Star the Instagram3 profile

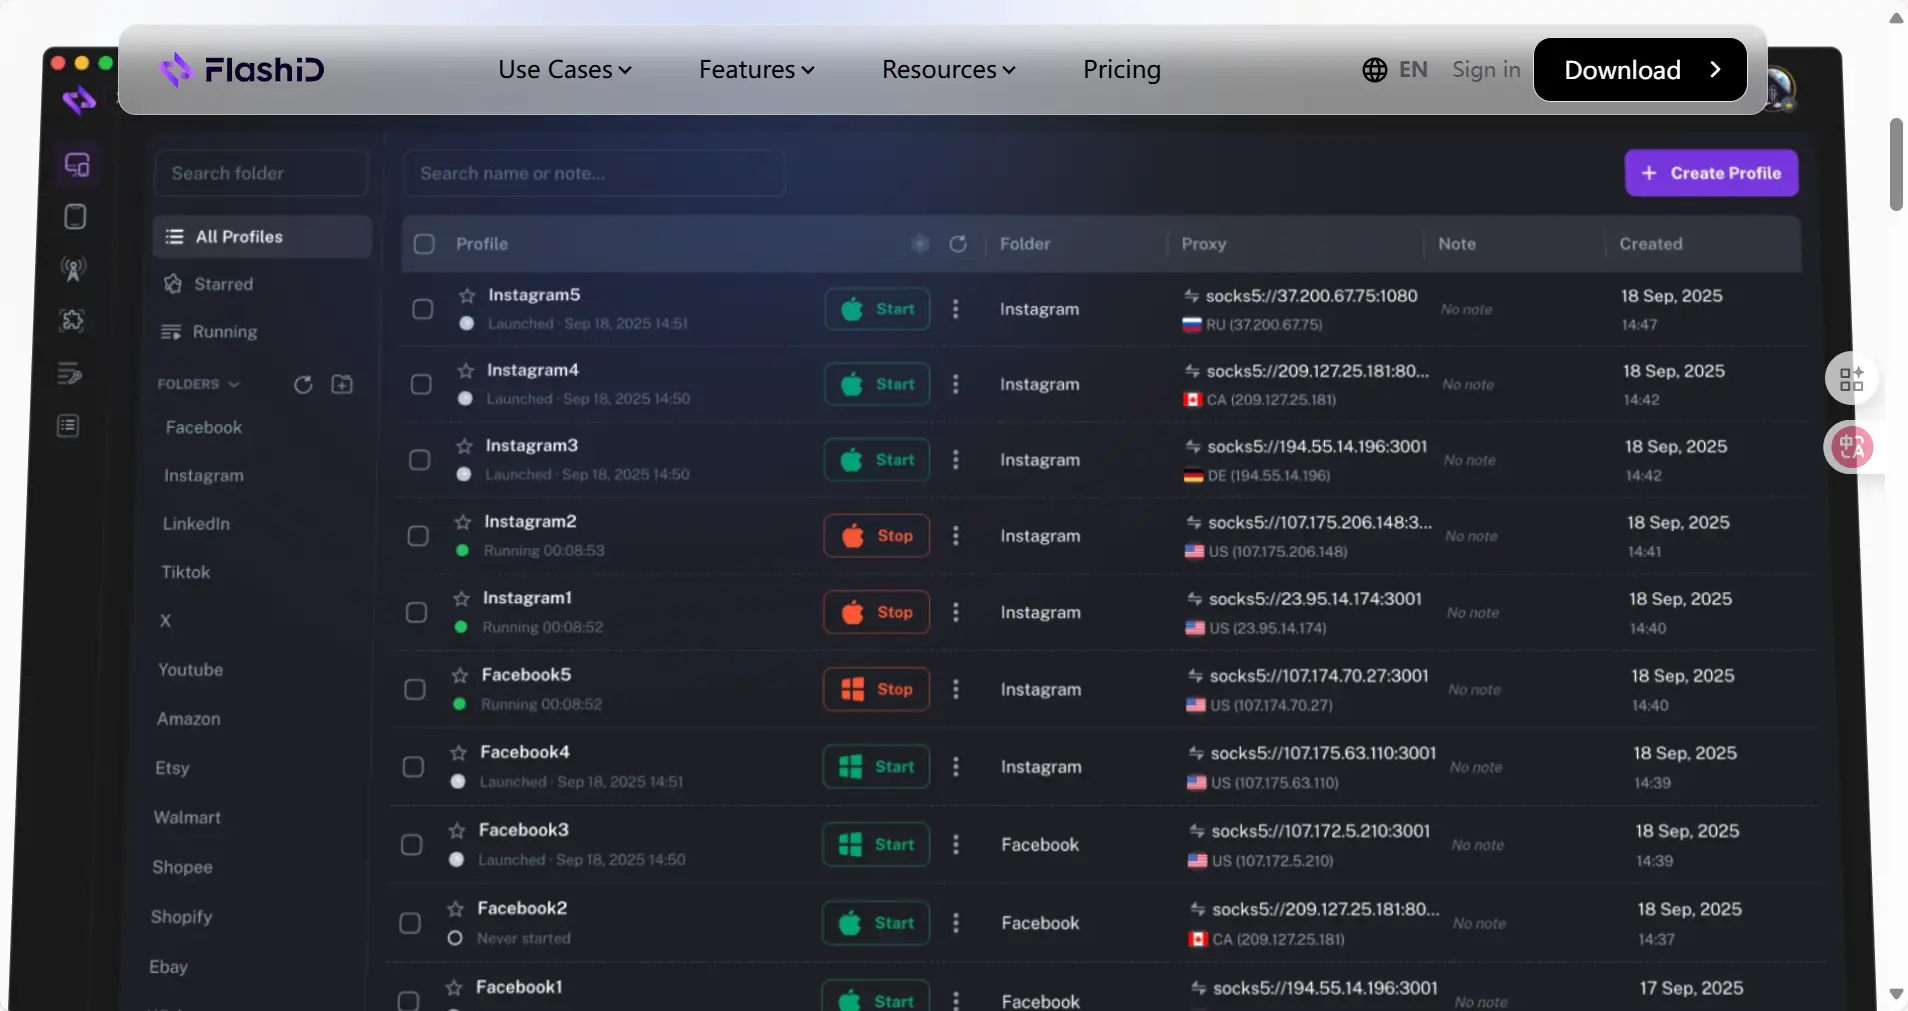(464, 446)
